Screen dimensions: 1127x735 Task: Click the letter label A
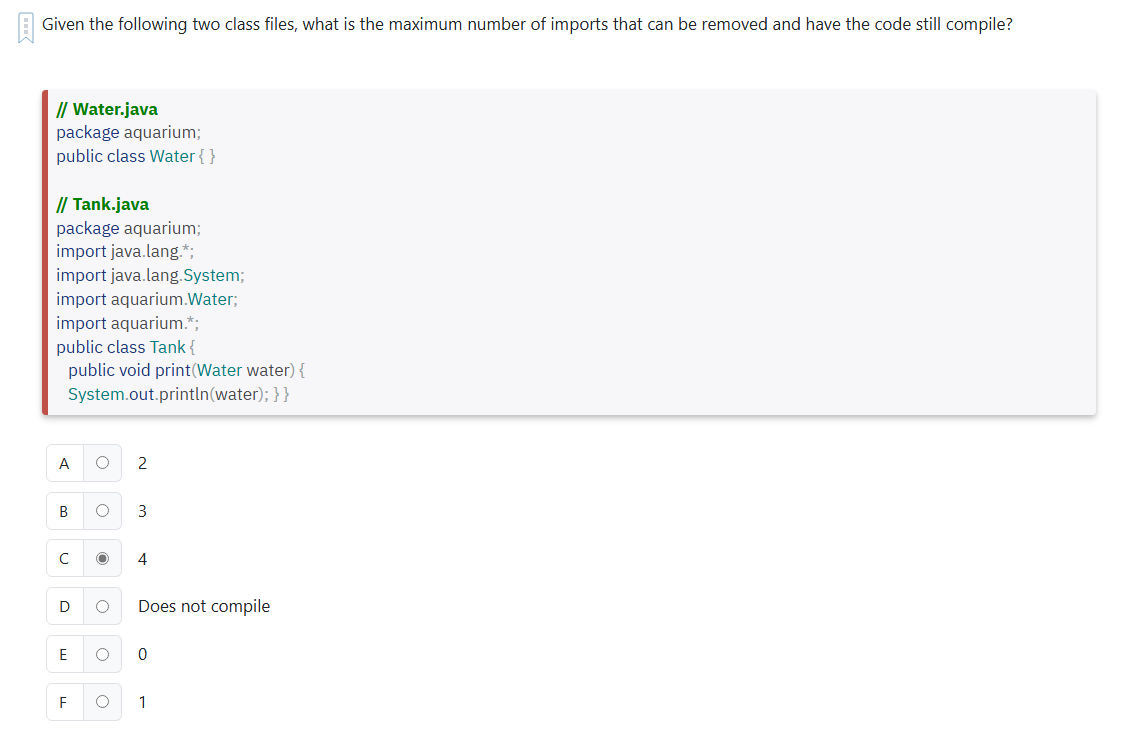[x=64, y=463]
